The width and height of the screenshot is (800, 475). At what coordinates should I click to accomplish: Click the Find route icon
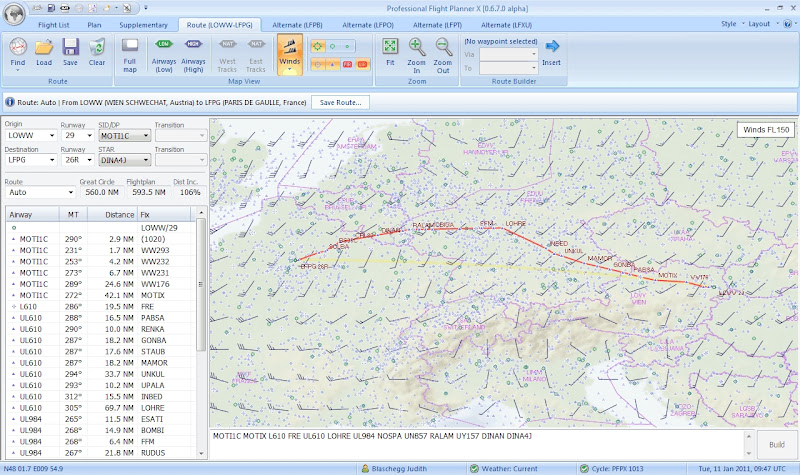(18, 51)
